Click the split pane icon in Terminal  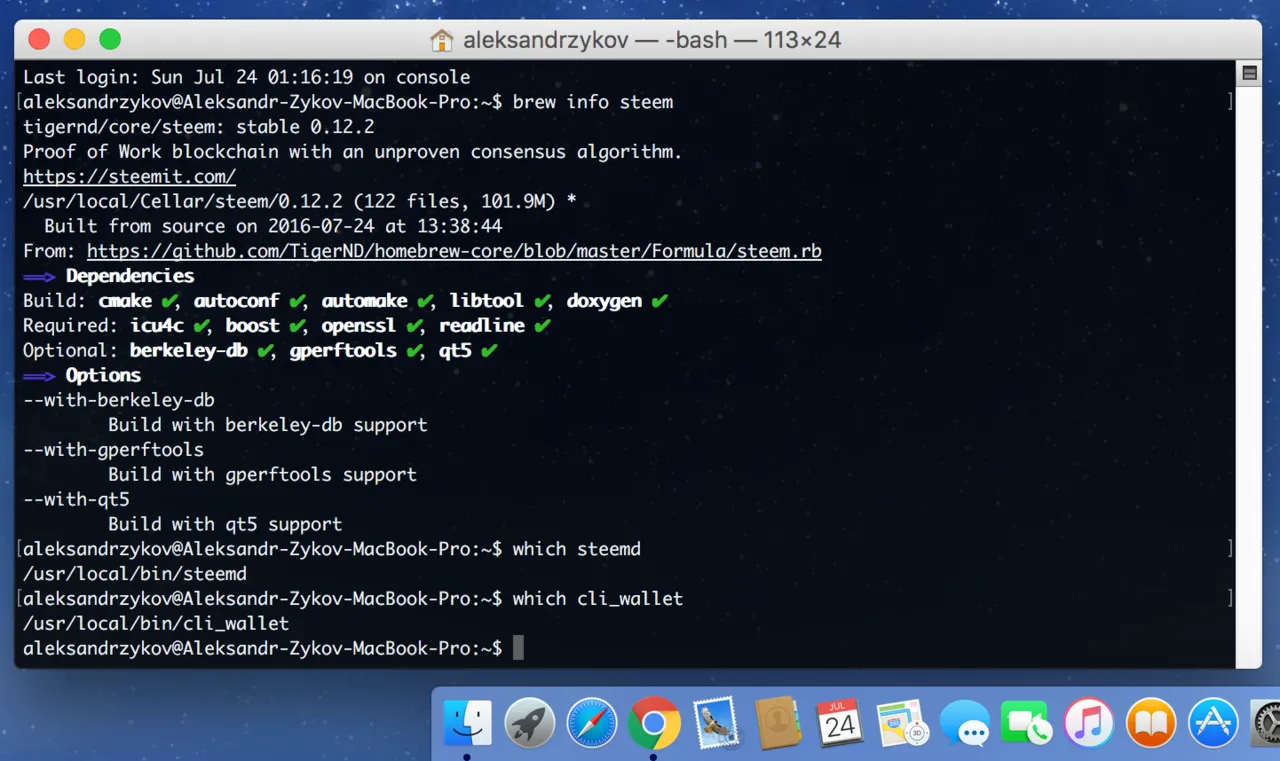pos(1249,73)
